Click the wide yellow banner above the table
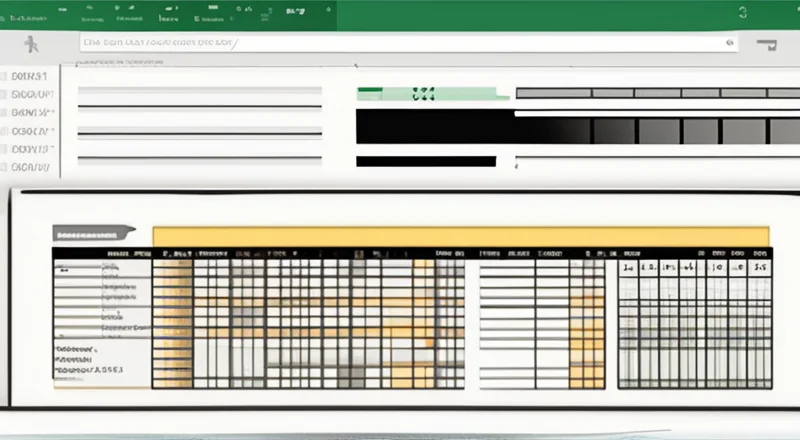800x440 pixels. pos(460,235)
